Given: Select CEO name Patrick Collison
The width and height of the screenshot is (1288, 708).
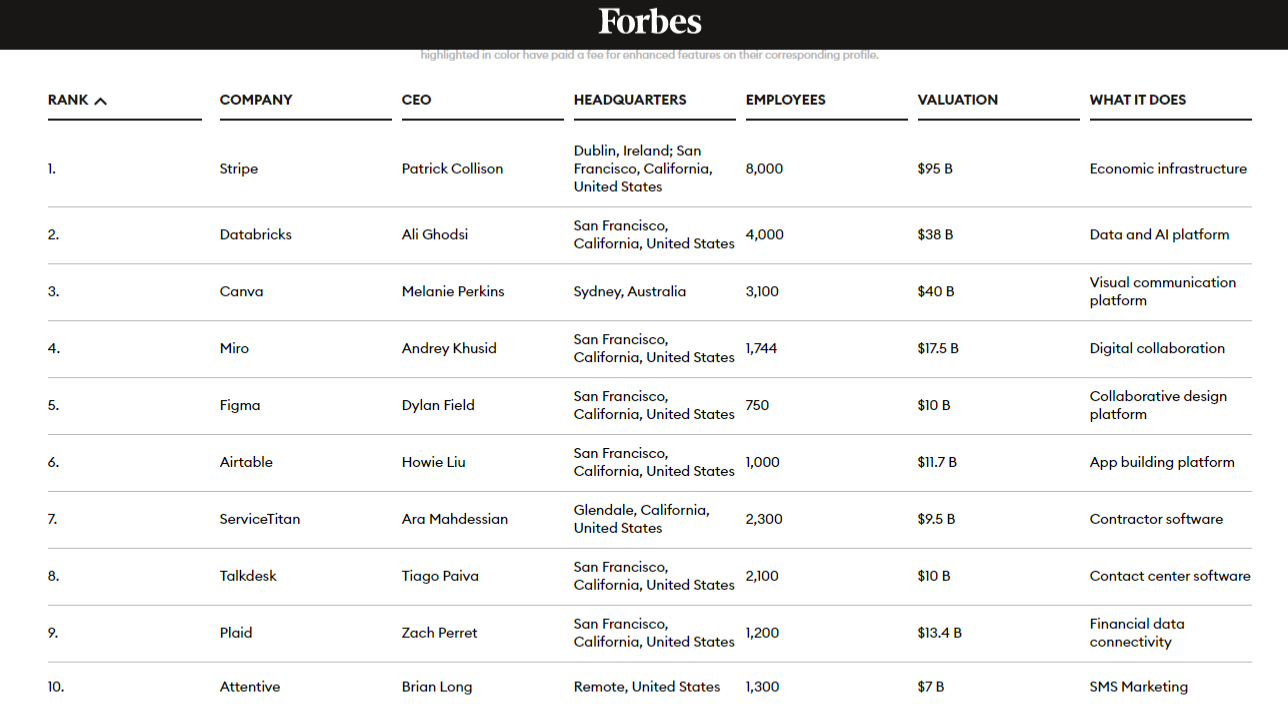Looking at the screenshot, I should click(x=453, y=169).
